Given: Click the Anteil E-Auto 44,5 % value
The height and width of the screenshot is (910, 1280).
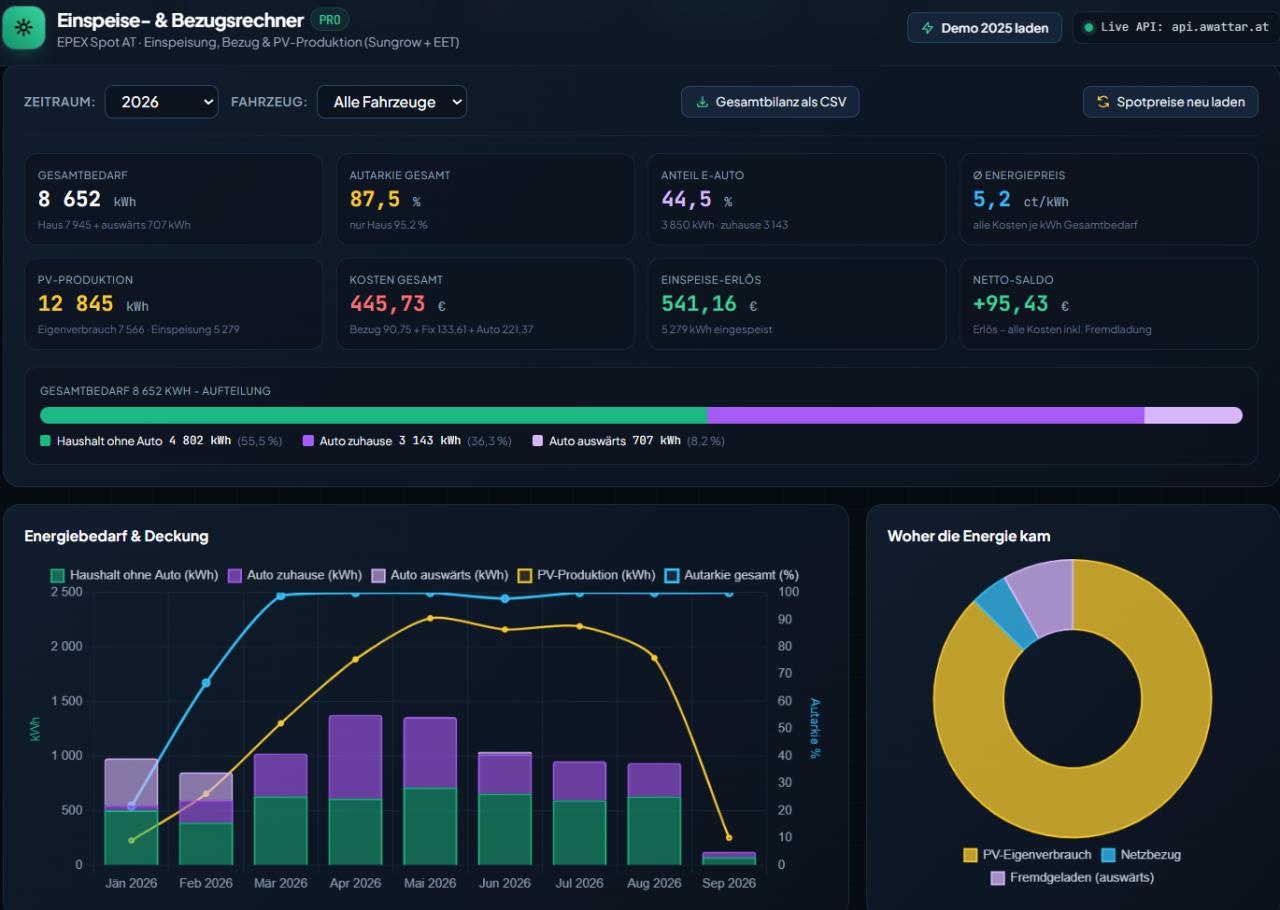Looking at the screenshot, I should pos(697,200).
